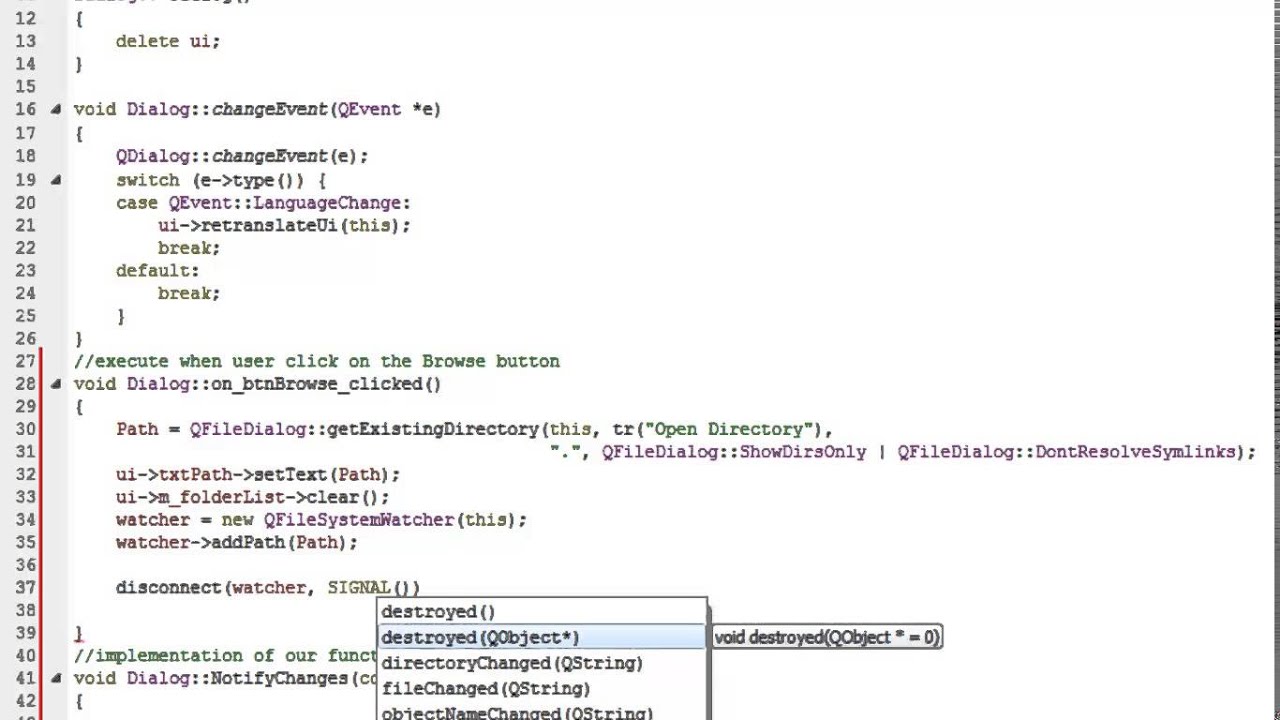Click line number 21 in the gutter
Image resolution: width=1280 pixels, height=720 pixels.
pos(25,225)
